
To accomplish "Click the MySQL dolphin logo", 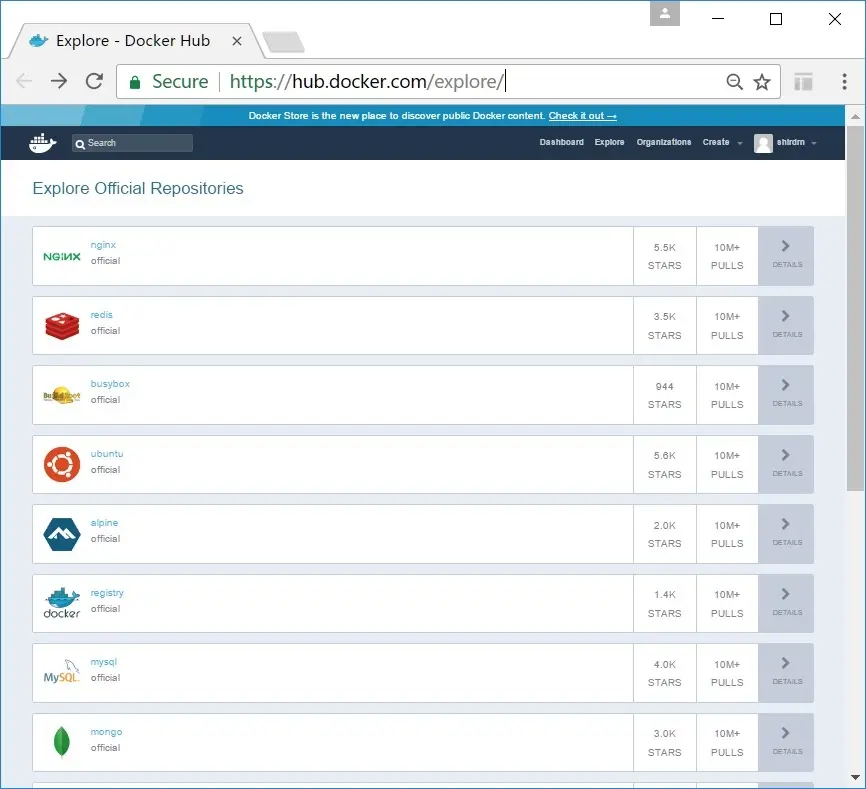I will pyautogui.click(x=62, y=672).
